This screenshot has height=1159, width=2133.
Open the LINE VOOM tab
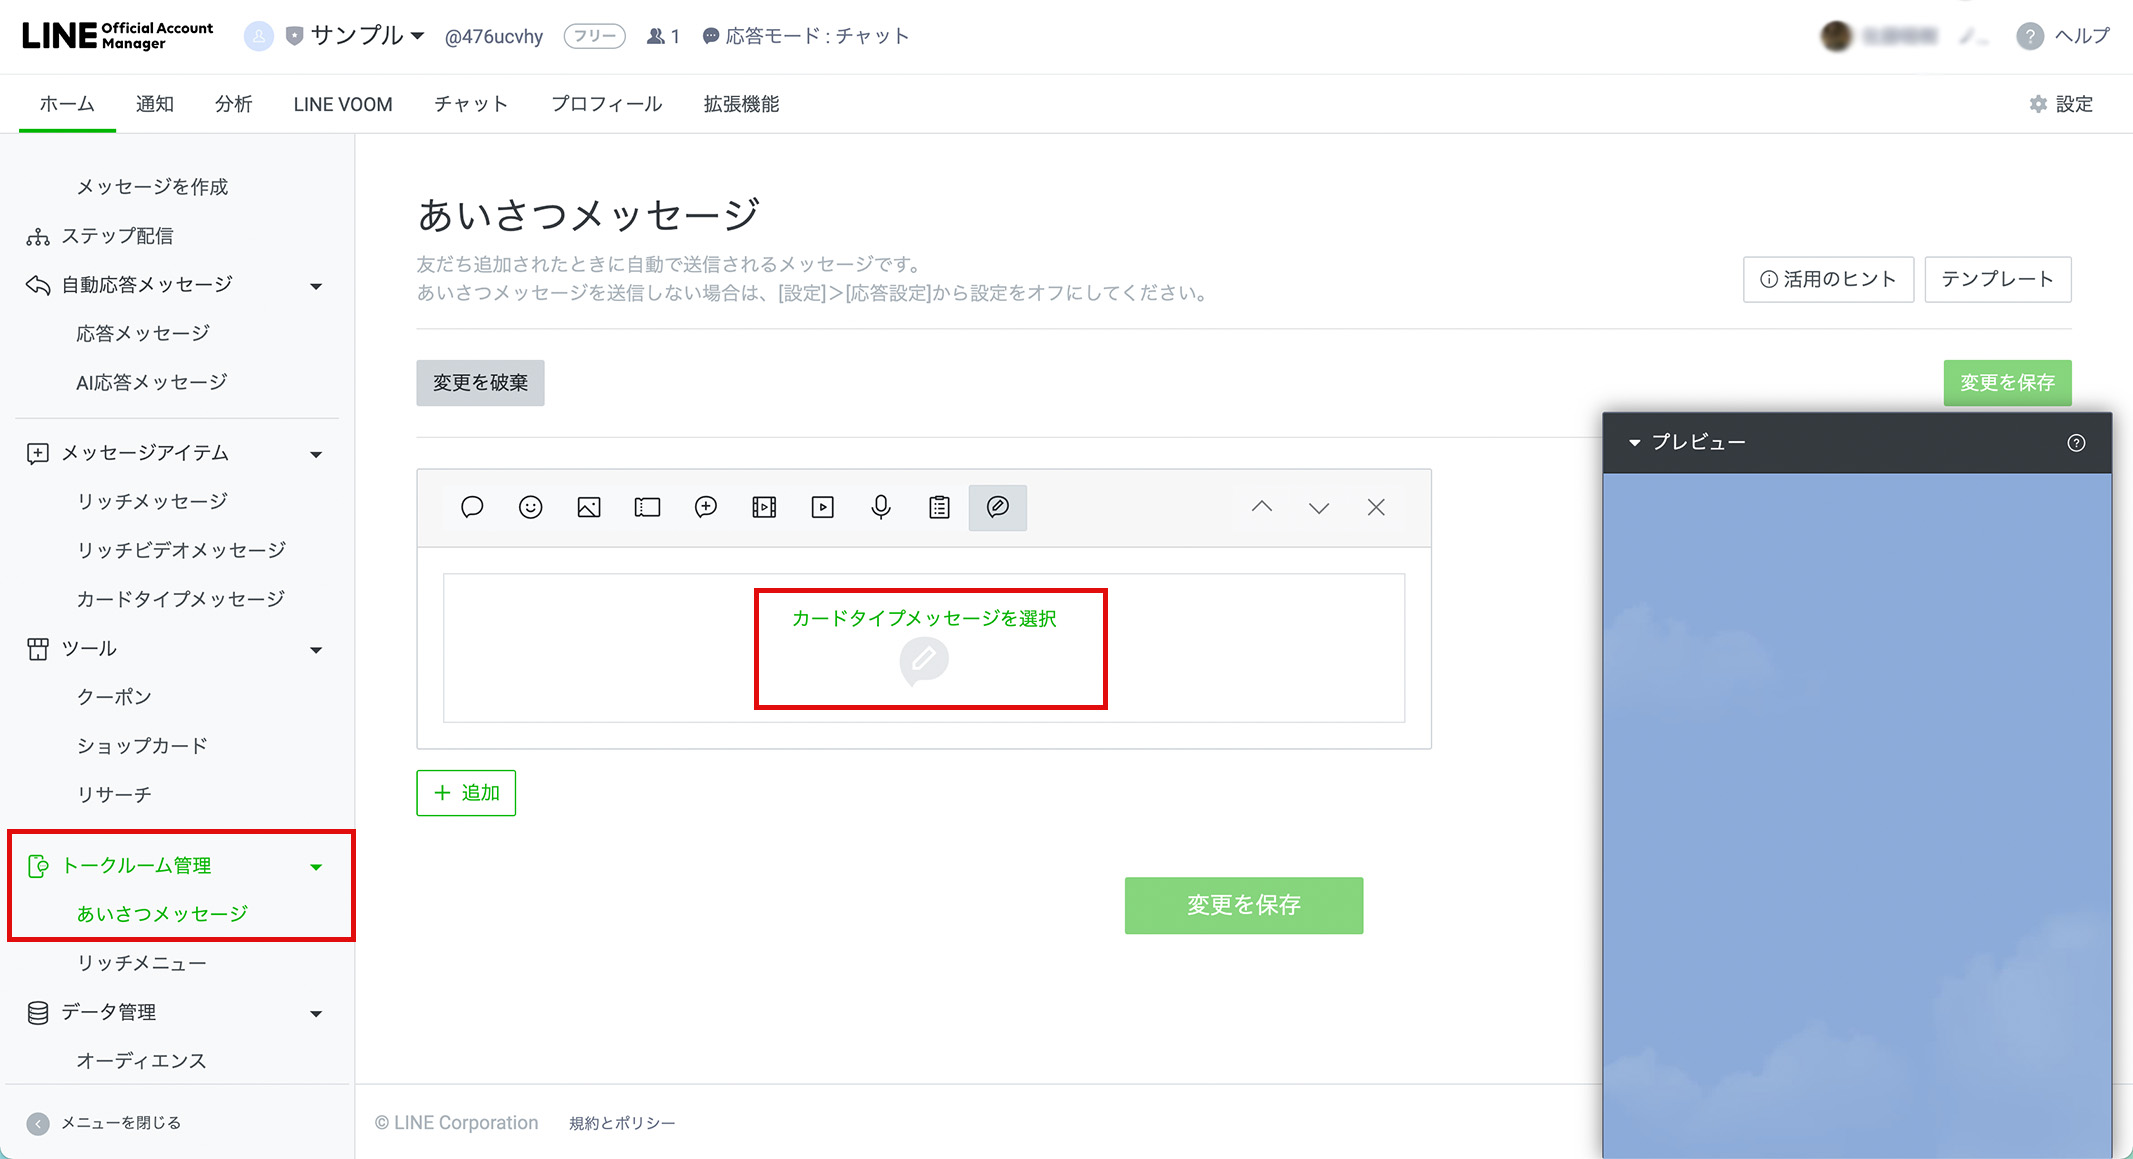[342, 104]
